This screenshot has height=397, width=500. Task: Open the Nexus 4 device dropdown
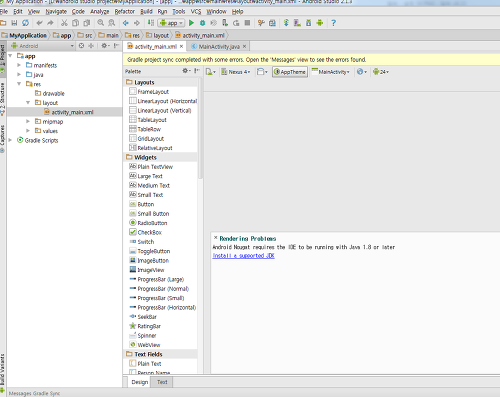pyautogui.click(x=235, y=72)
